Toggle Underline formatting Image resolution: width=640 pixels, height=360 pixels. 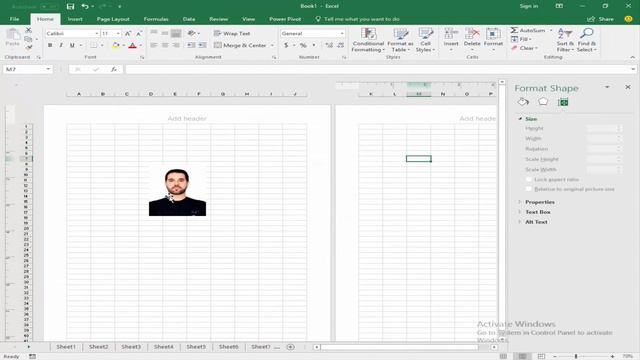point(72,45)
